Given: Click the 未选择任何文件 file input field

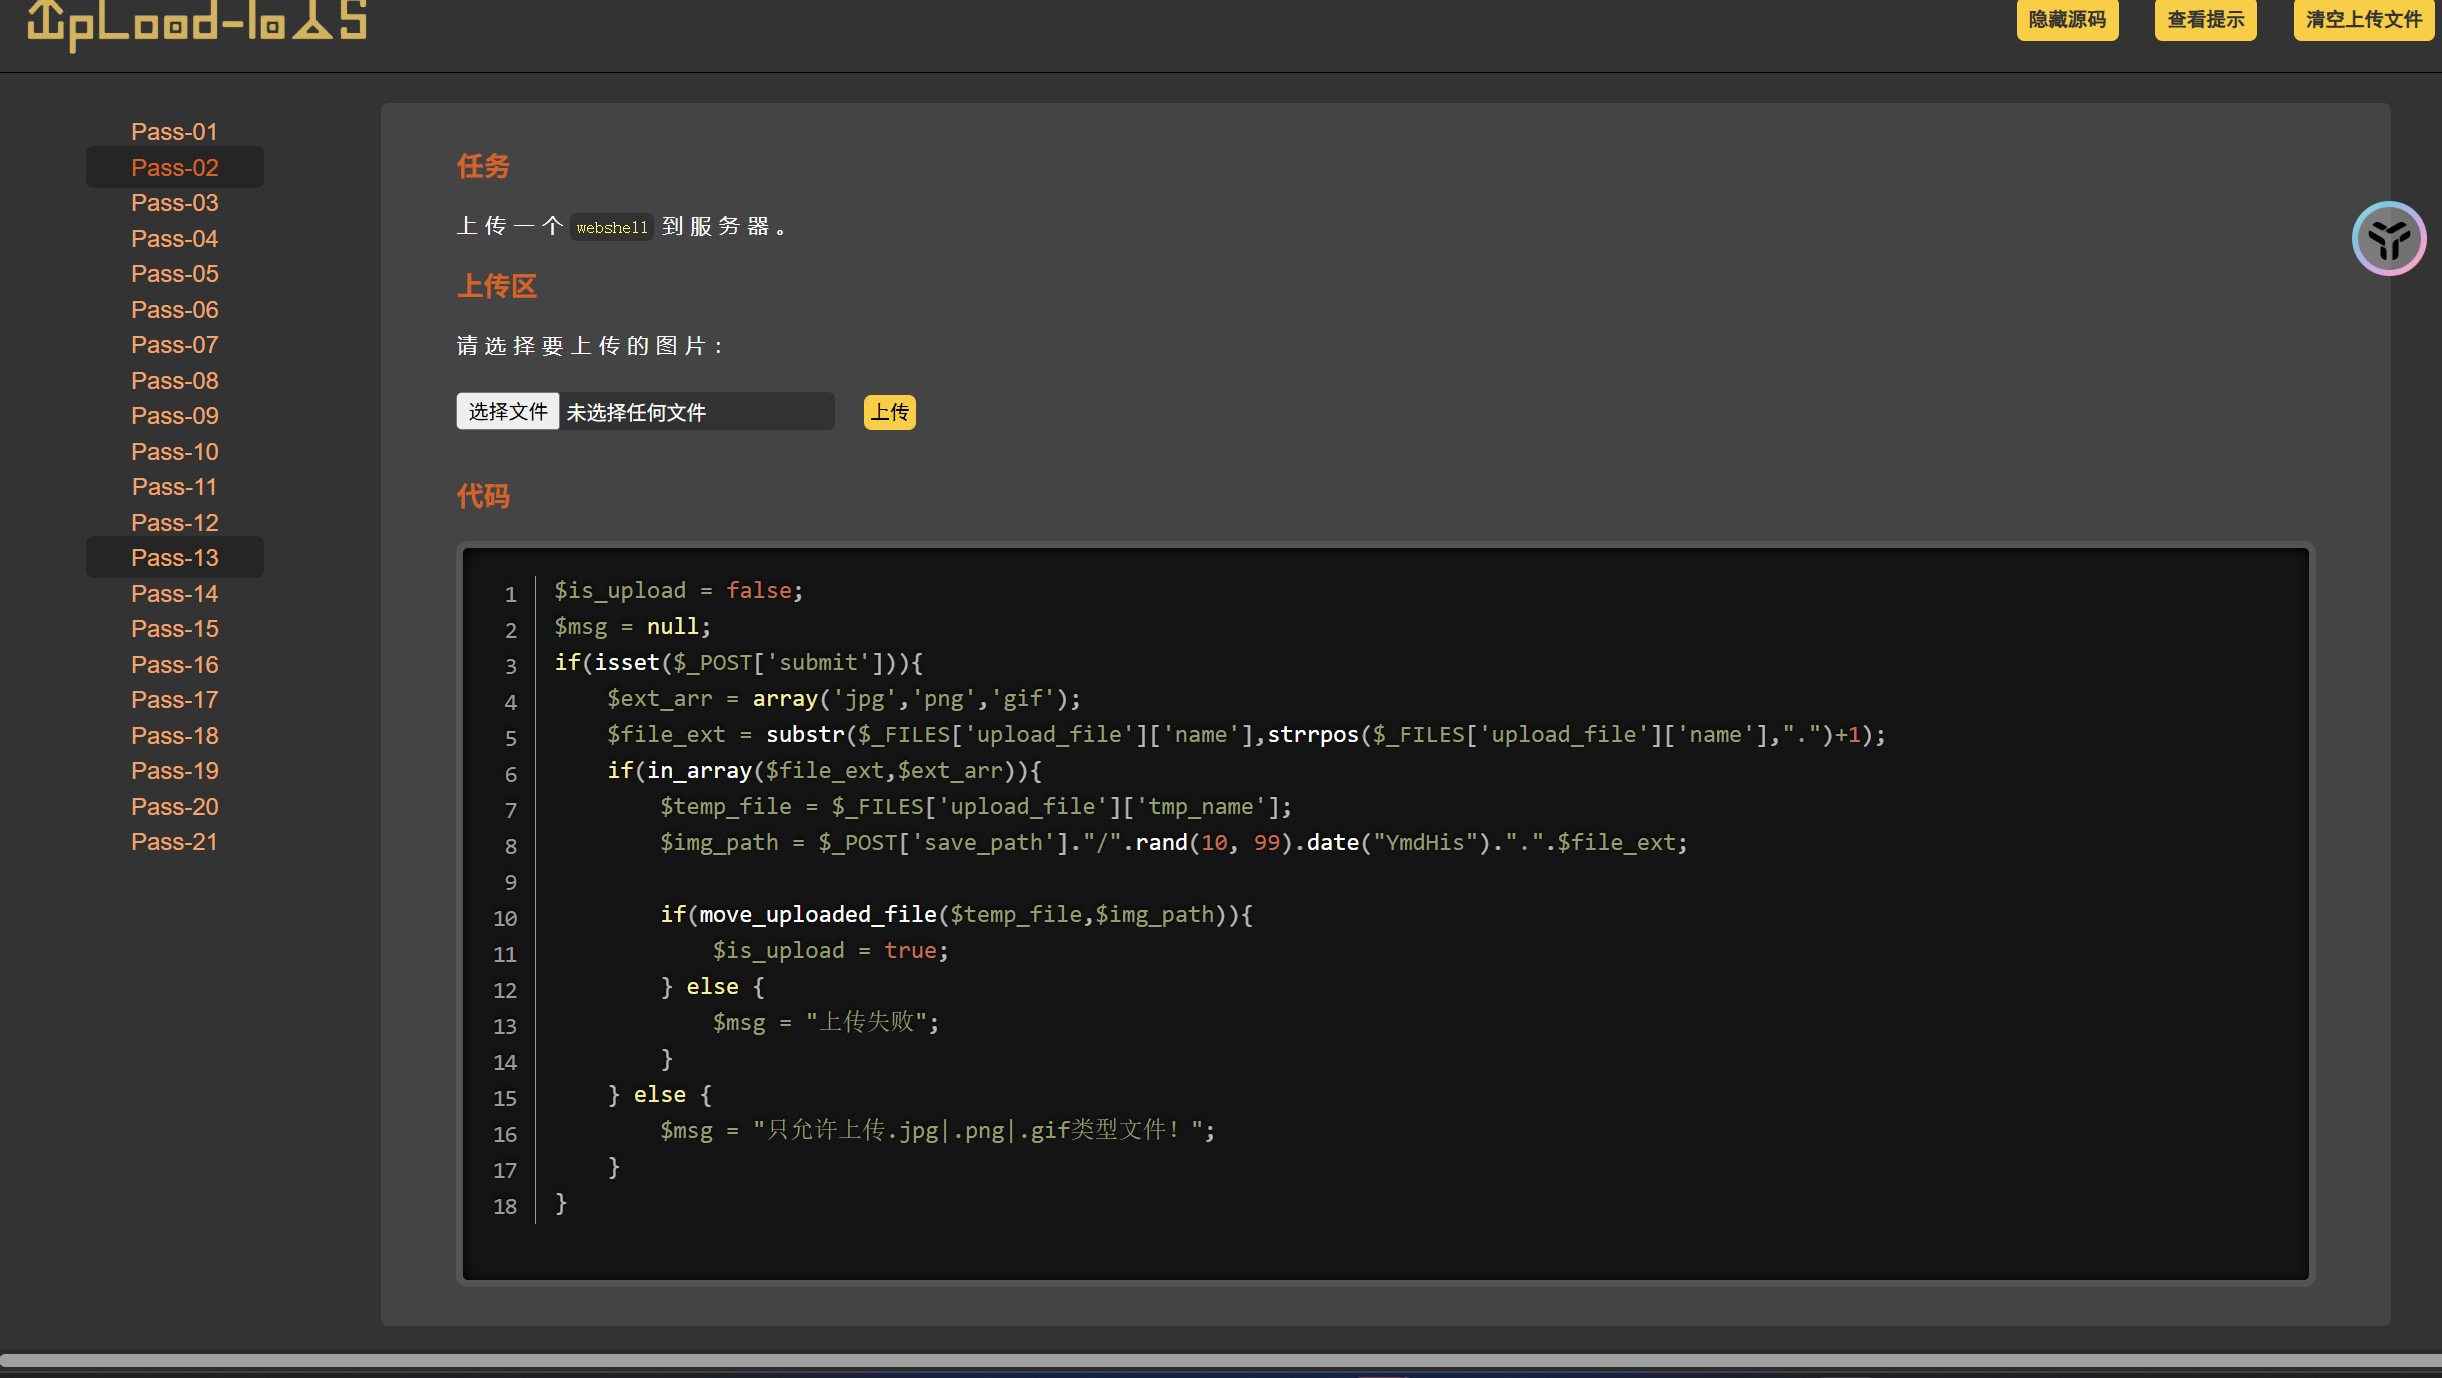Looking at the screenshot, I should 694,412.
